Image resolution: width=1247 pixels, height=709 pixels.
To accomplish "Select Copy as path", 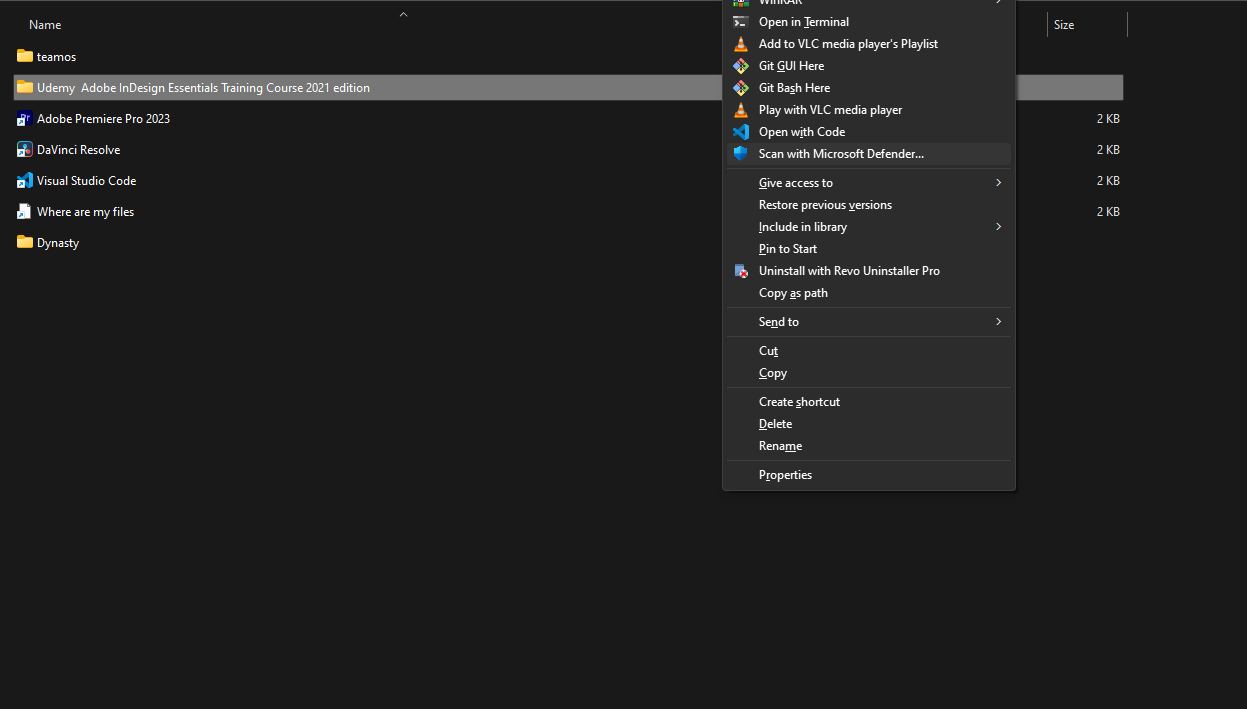I will (x=869, y=293).
